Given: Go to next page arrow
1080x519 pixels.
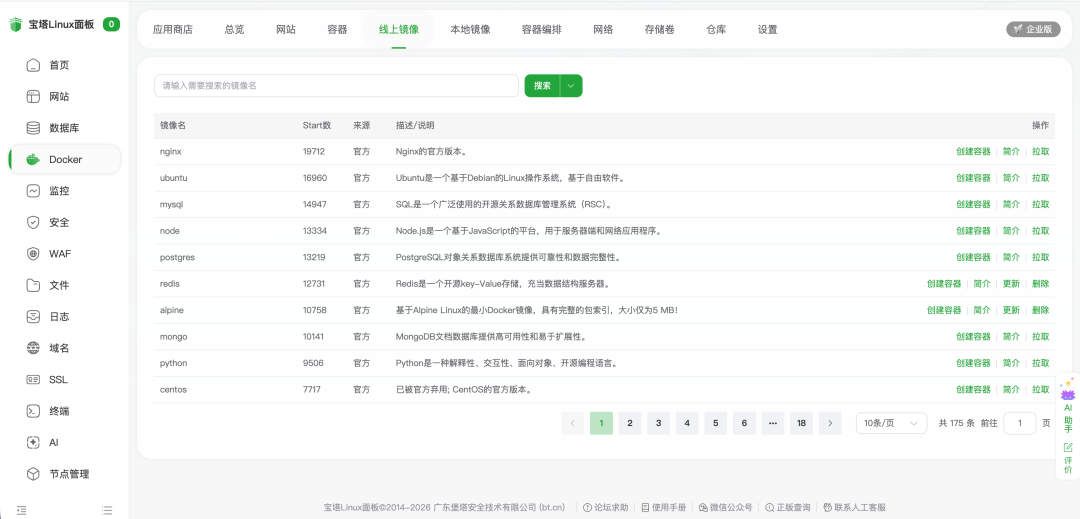Looking at the screenshot, I should [x=830, y=423].
